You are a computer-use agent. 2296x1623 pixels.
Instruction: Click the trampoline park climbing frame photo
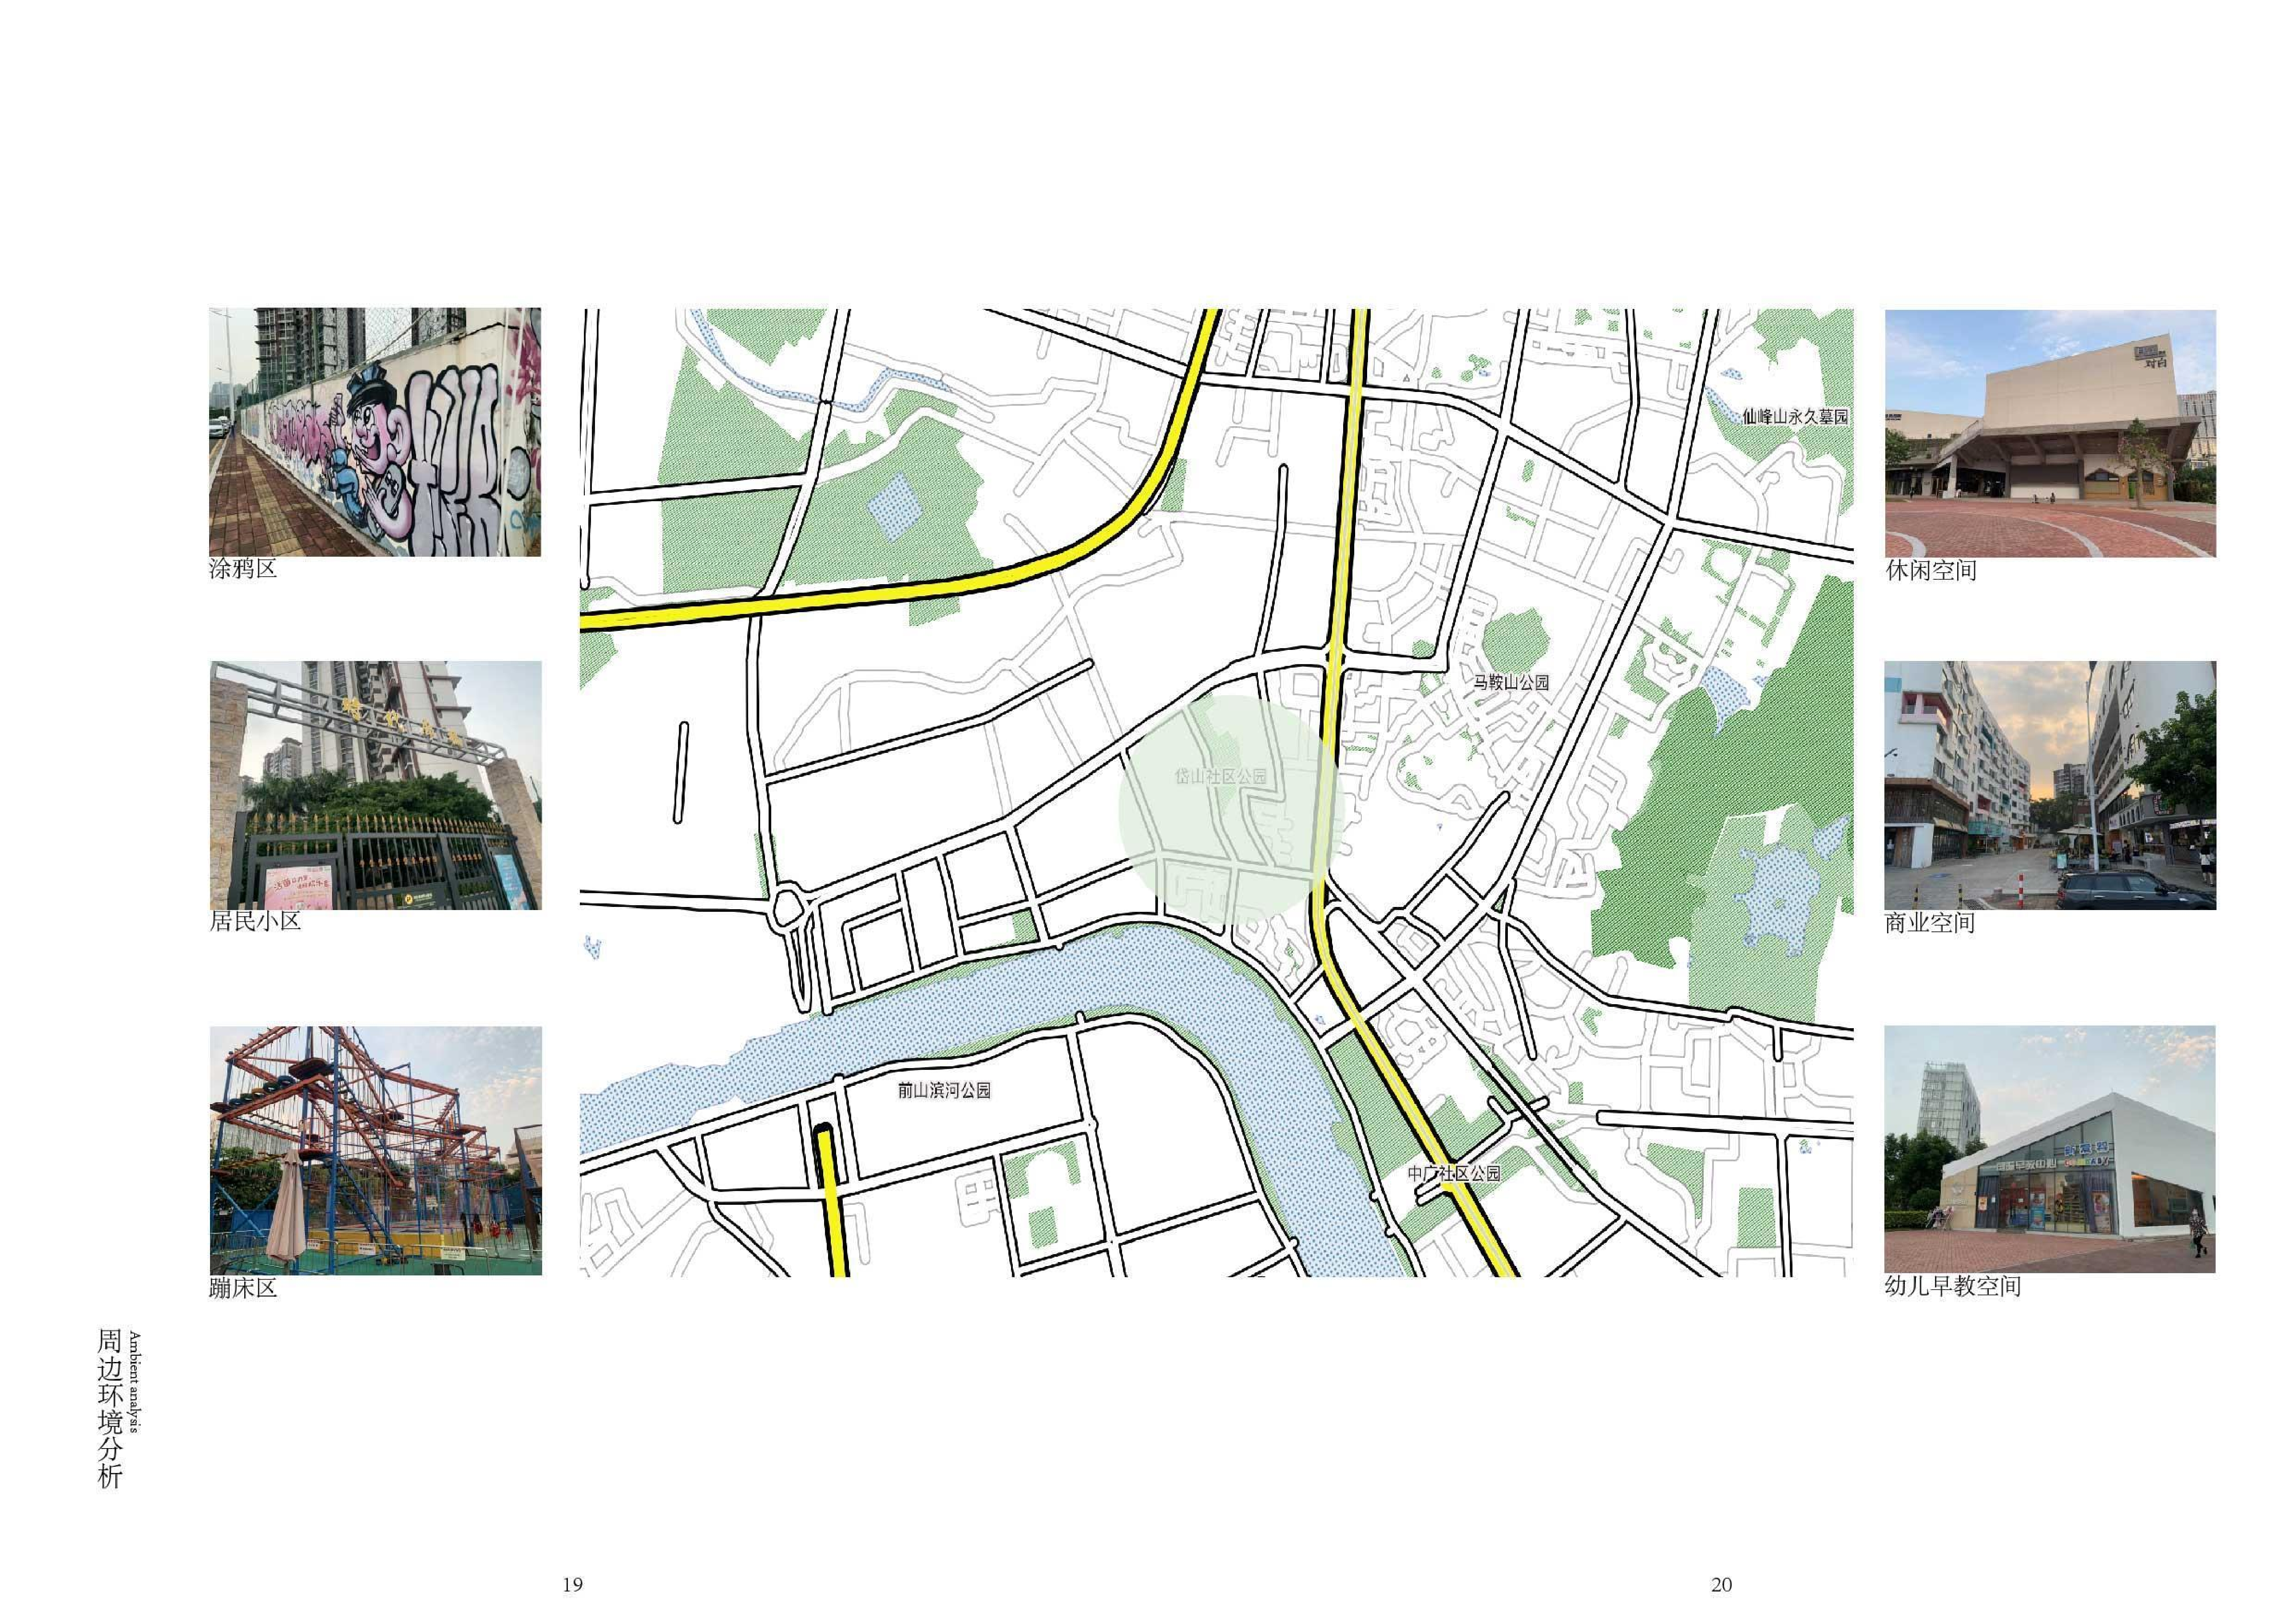[x=375, y=1150]
